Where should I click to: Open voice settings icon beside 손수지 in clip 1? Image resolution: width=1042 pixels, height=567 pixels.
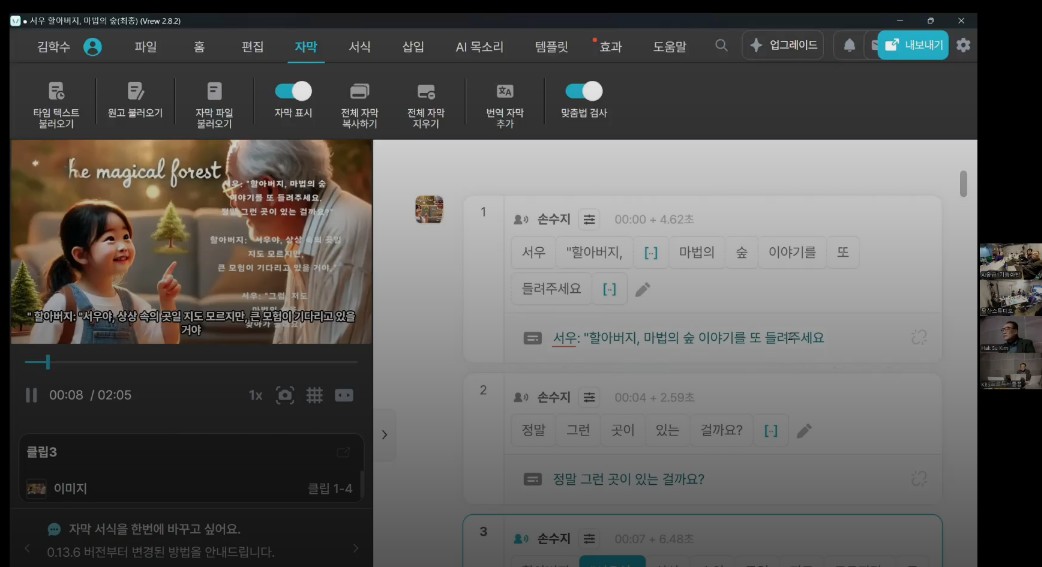click(590, 219)
